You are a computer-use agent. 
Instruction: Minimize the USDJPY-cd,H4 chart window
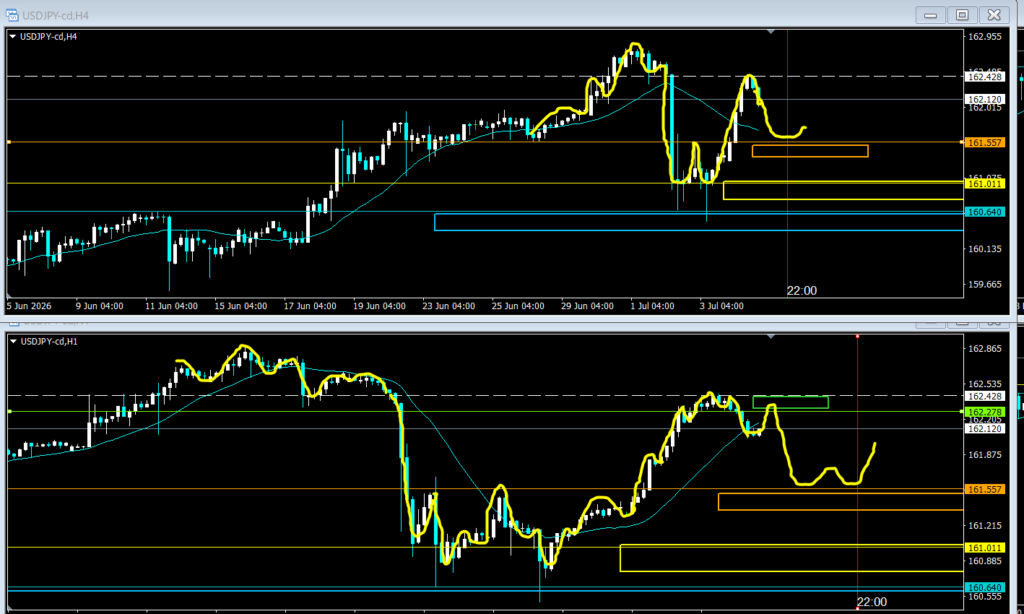[x=930, y=14]
